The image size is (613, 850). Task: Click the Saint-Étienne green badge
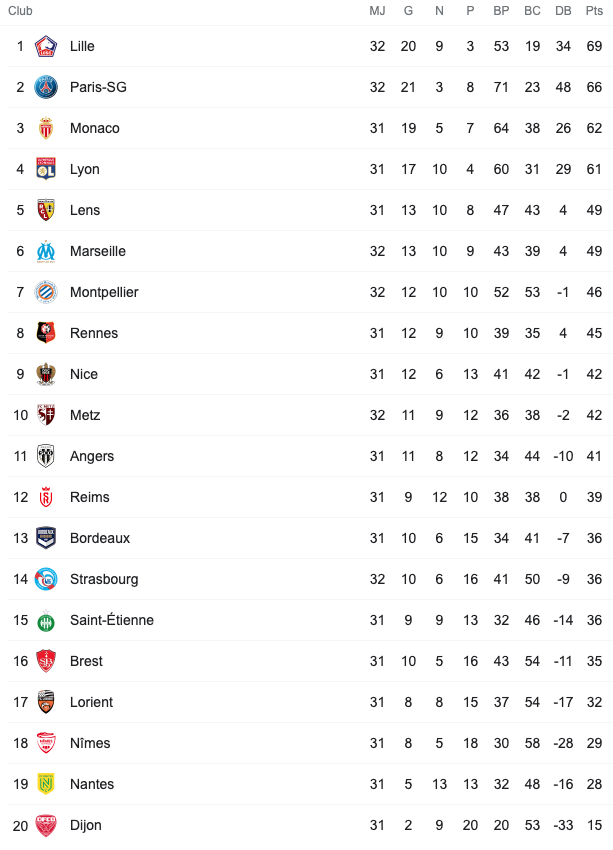pos(46,620)
